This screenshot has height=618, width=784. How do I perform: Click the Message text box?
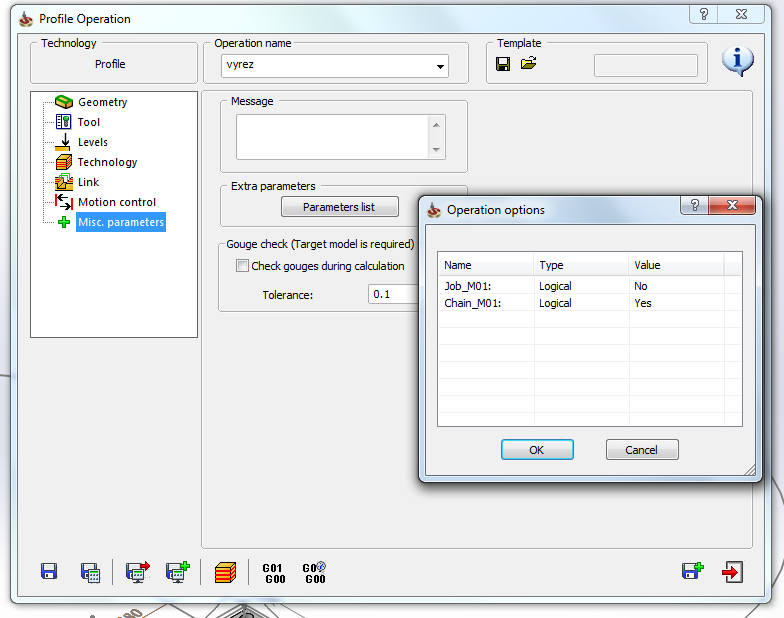click(332, 137)
